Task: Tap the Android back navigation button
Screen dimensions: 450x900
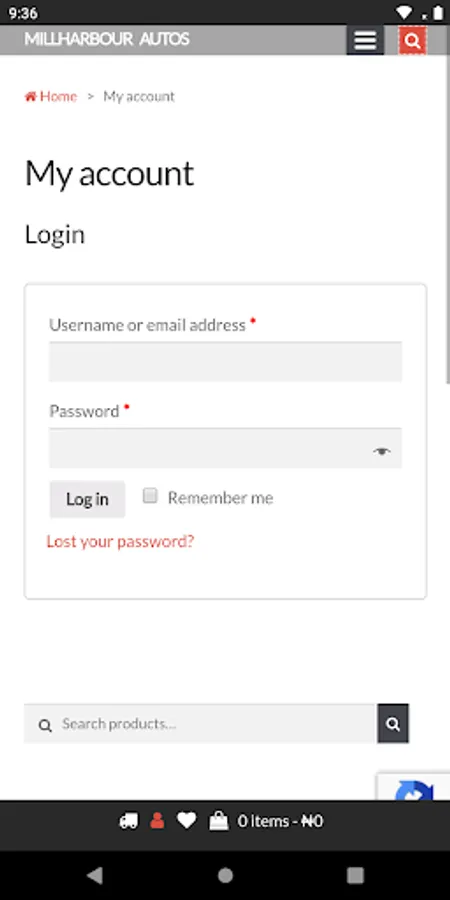Action: 95,875
